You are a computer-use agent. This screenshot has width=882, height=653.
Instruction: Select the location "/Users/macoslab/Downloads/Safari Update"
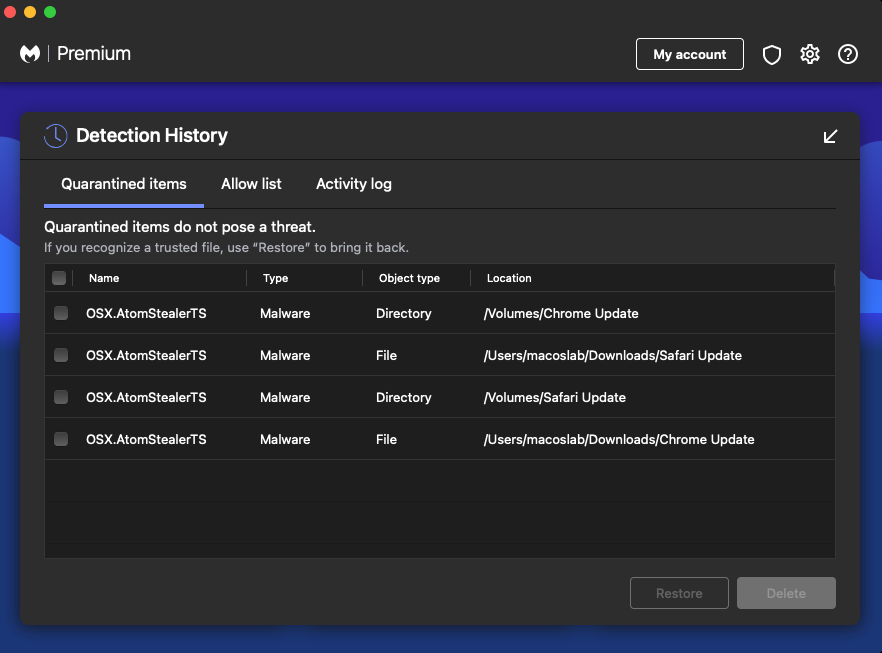coord(613,355)
